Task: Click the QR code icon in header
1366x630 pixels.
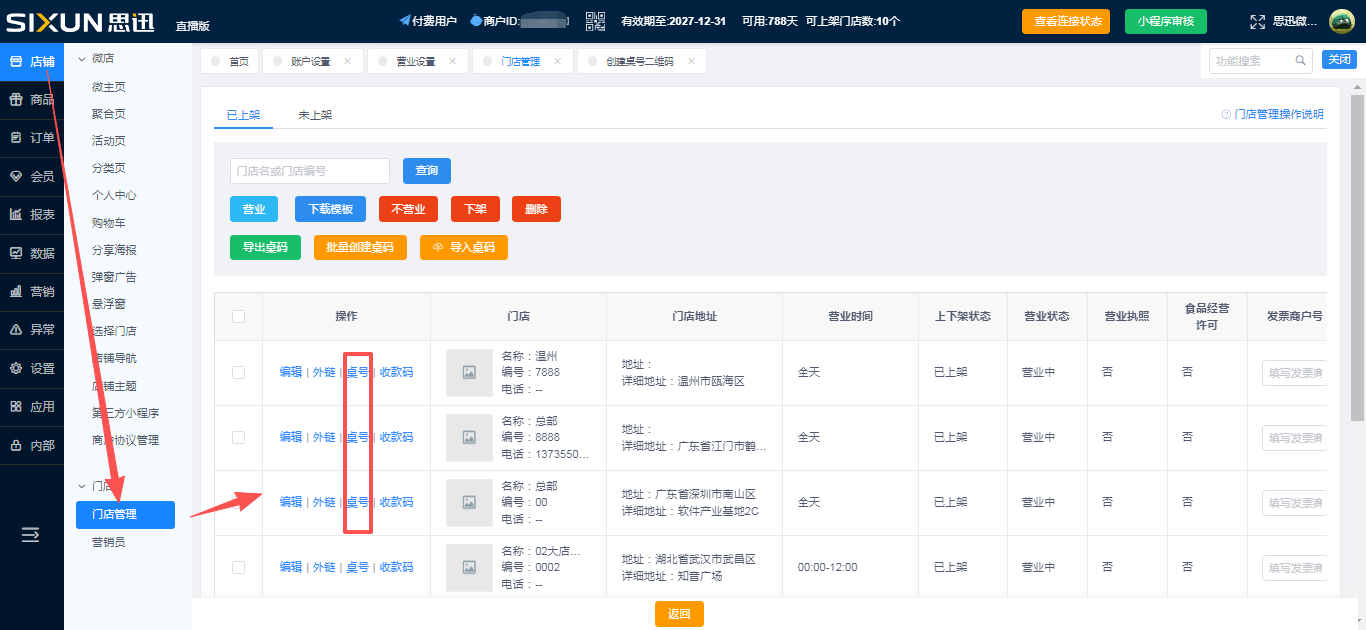Action: 595,21
